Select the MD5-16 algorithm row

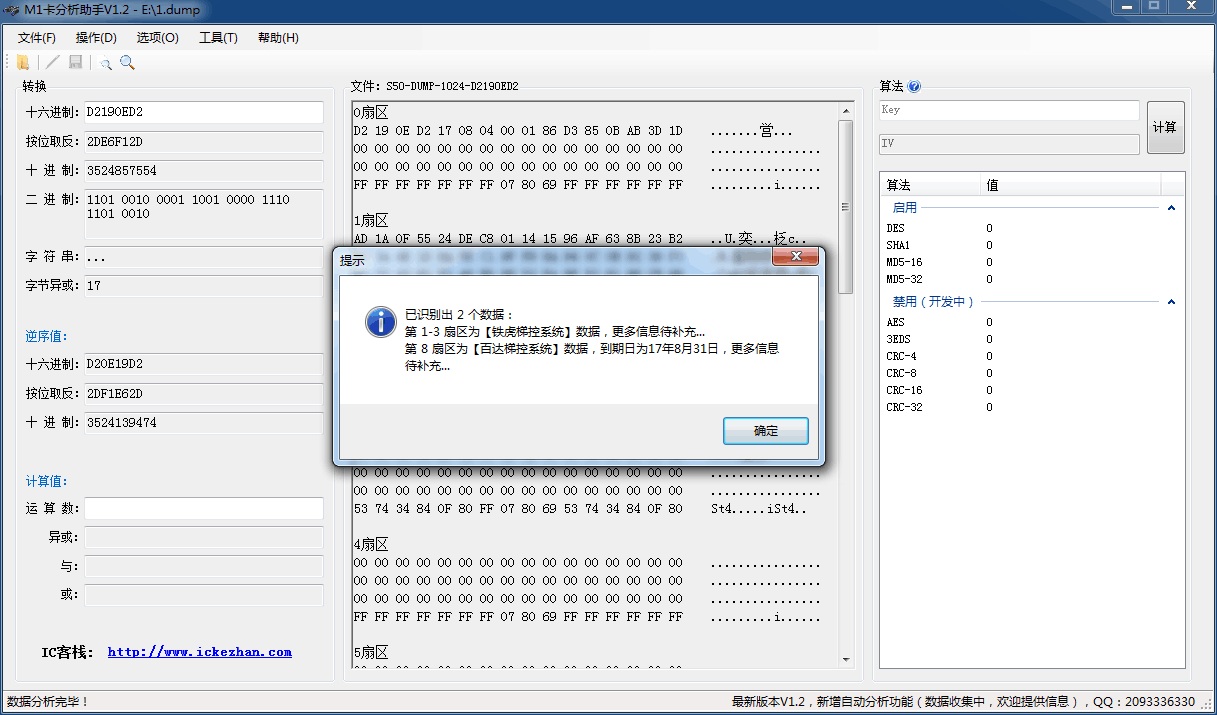[x=1032, y=262]
